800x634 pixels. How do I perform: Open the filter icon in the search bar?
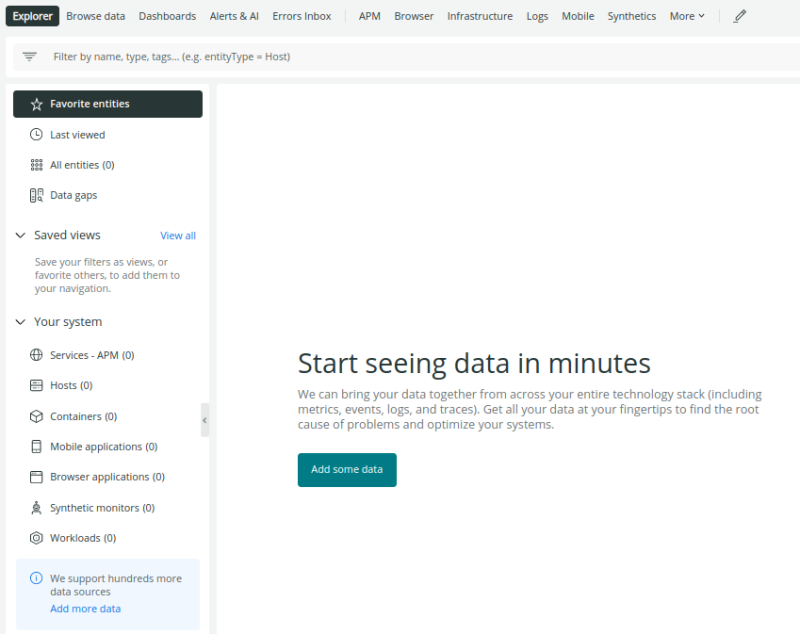coord(29,57)
